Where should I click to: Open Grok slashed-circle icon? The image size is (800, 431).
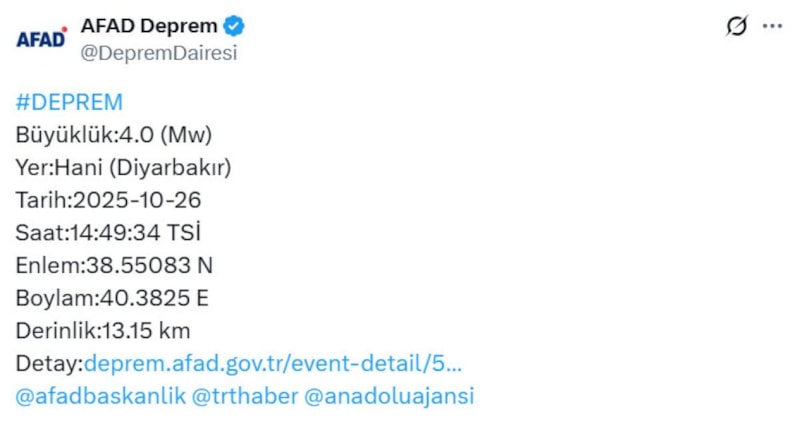pos(736,27)
